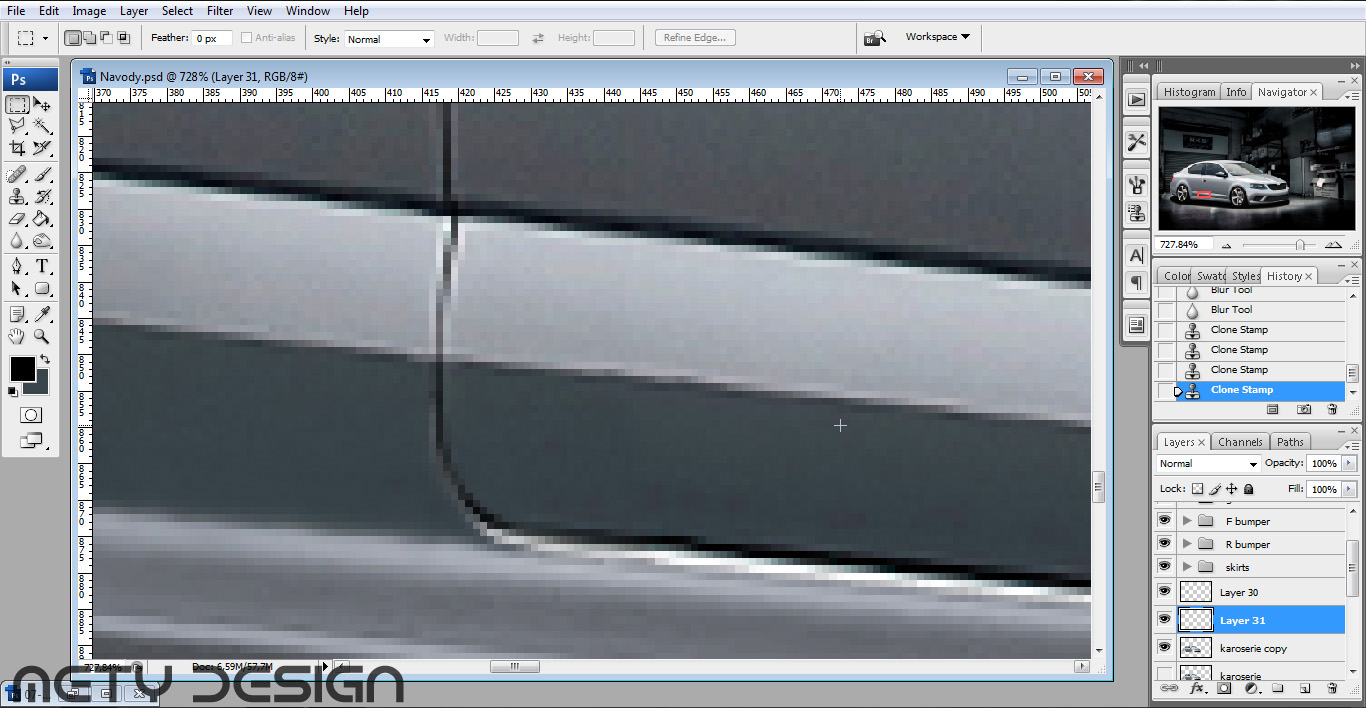Select the Move tool
The width and height of the screenshot is (1366, 708).
(42, 104)
